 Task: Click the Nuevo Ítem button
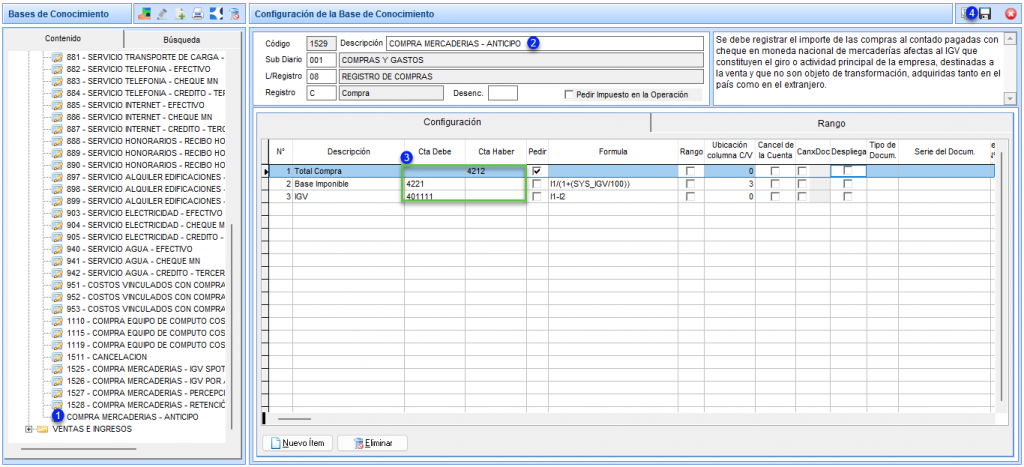click(x=298, y=443)
